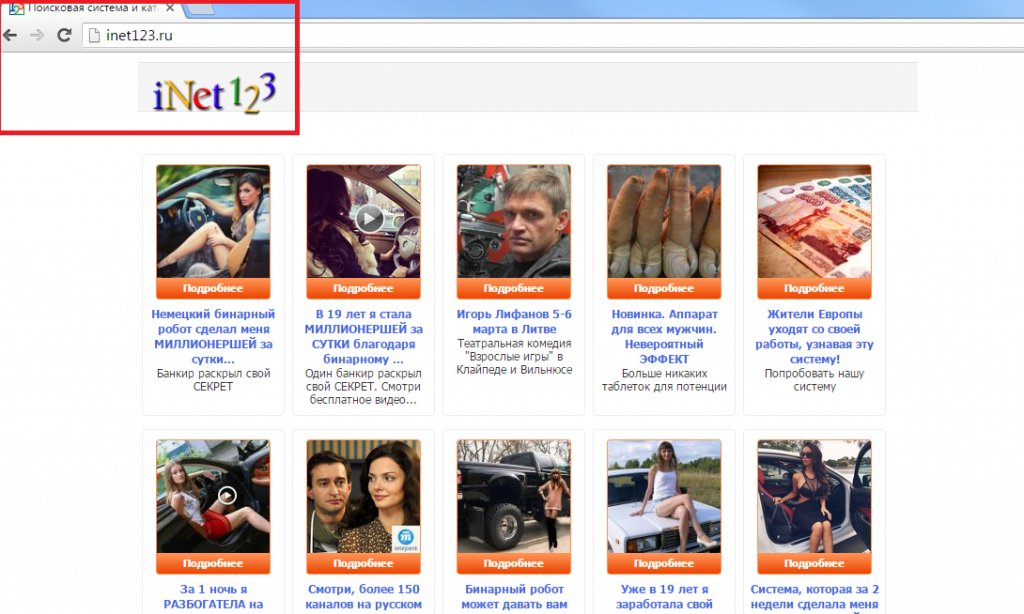This screenshot has width=1024, height=614.
Task: Open the thumbnail above Новинка. Аппарат ad
Action: point(664,221)
